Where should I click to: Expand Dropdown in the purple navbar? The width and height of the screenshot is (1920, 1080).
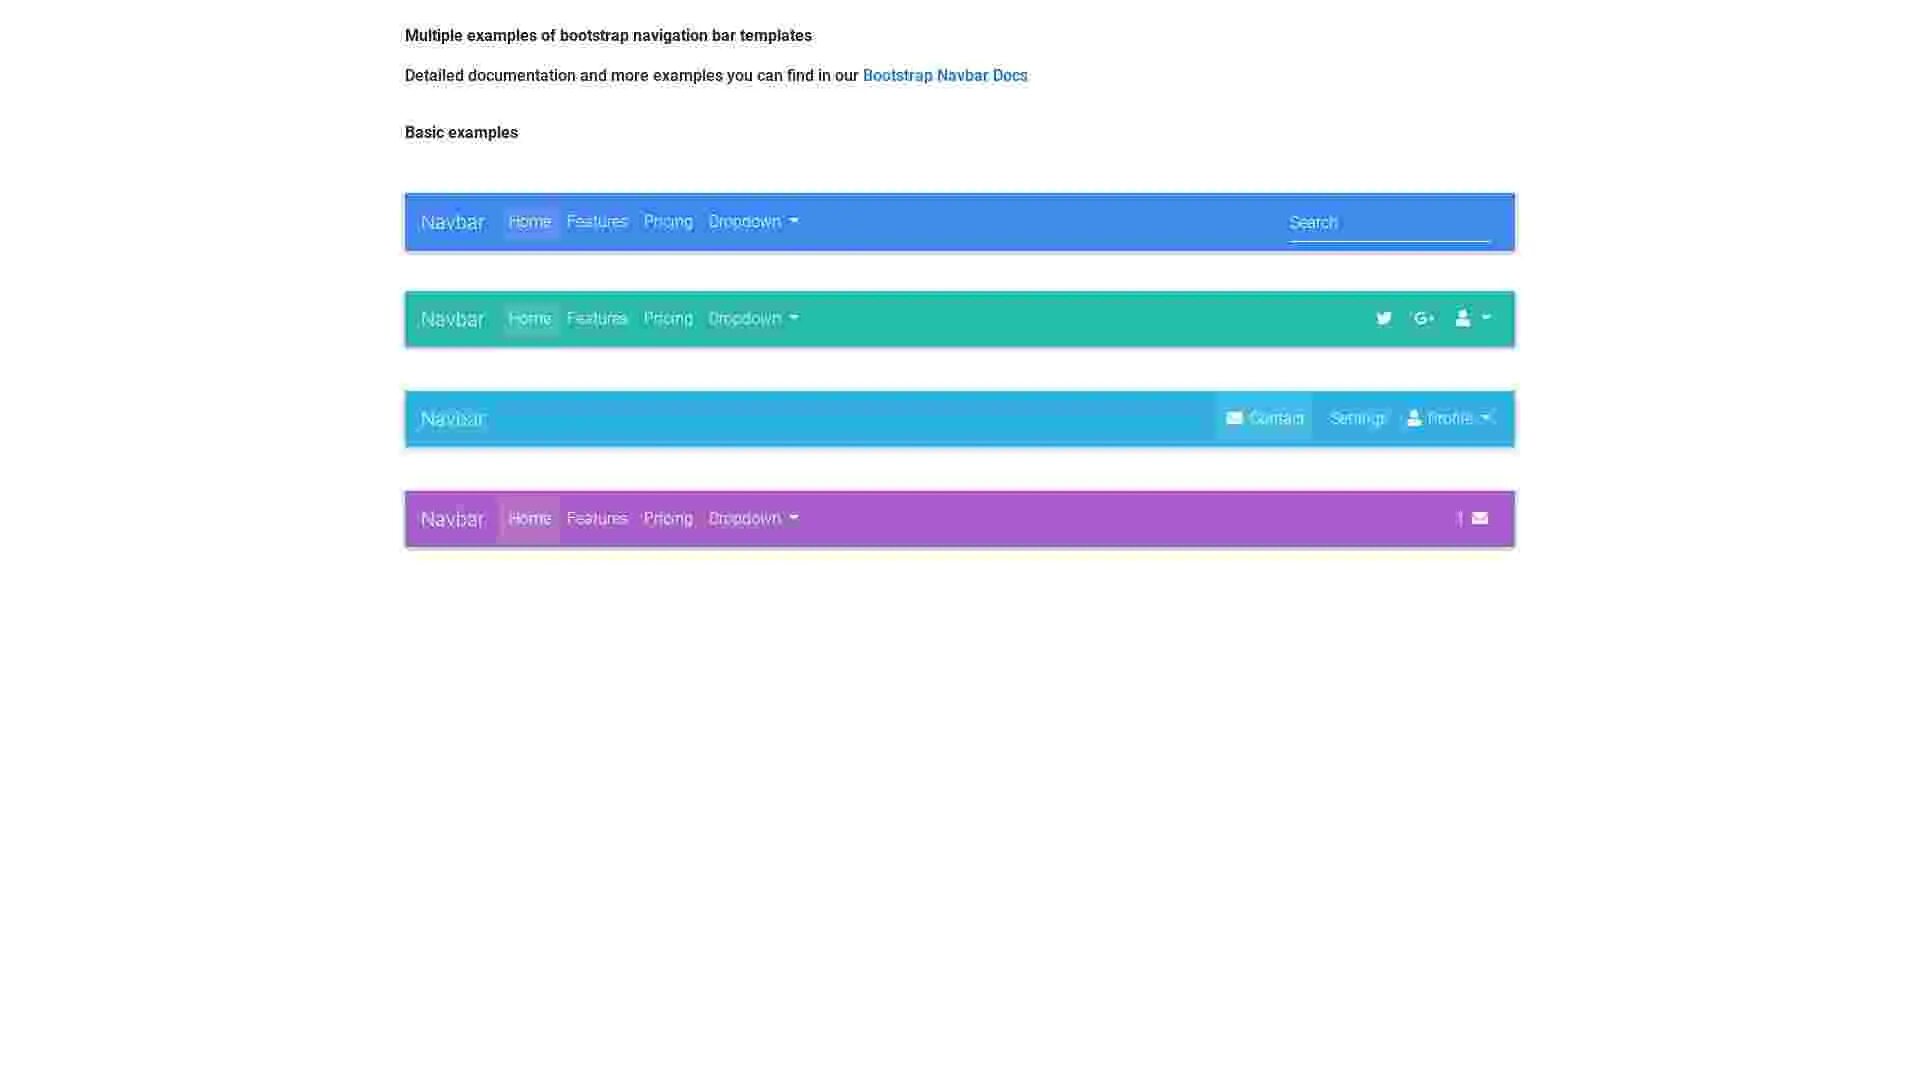752,518
